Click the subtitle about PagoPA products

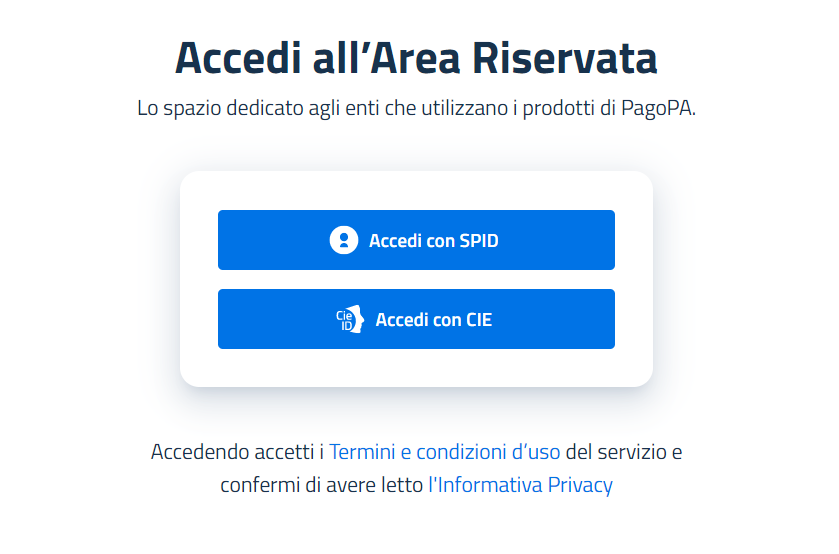pyautogui.click(x=416, y=108)
